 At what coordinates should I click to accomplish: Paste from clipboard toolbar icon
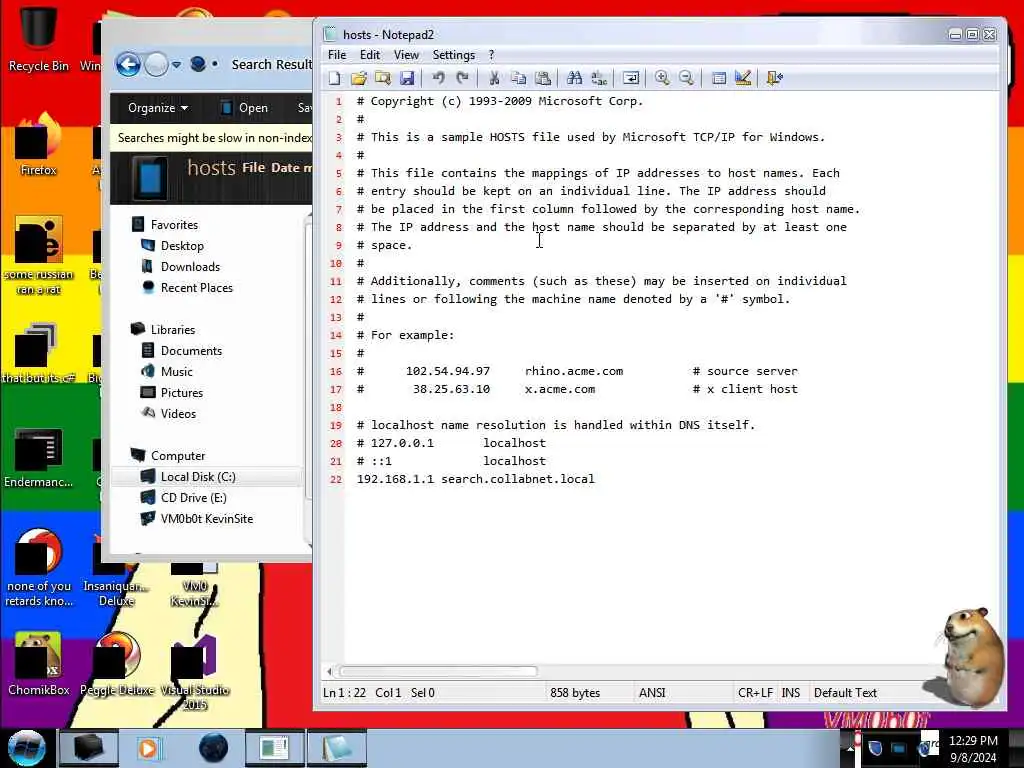543,78
